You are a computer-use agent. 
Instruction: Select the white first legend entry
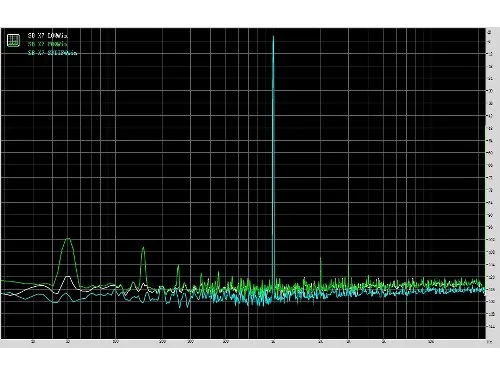[x=48, y=35]
